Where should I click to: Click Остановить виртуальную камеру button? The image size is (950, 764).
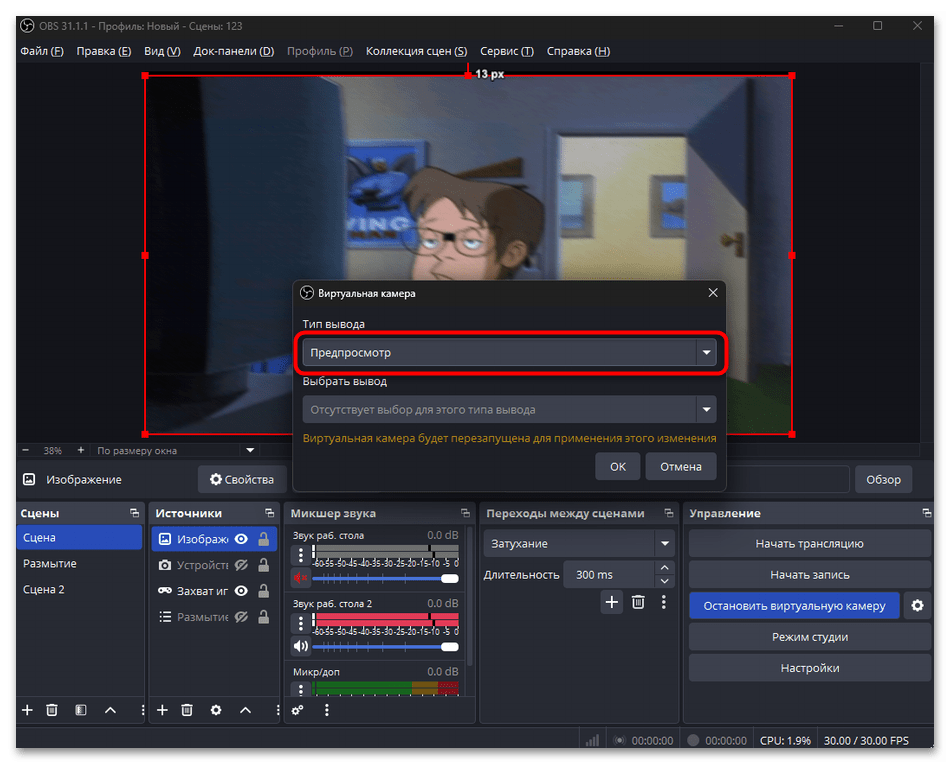[794, 606]
